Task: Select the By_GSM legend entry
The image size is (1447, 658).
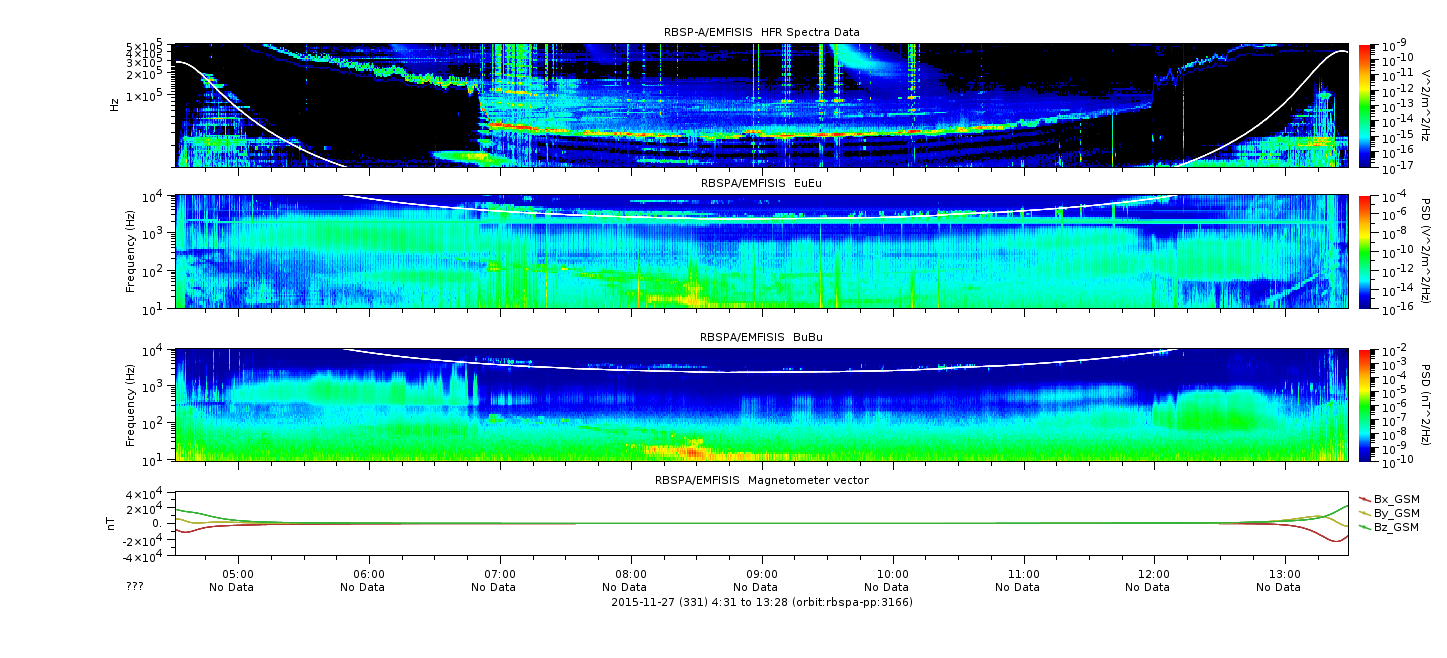Action: [x=1395, y=512]
